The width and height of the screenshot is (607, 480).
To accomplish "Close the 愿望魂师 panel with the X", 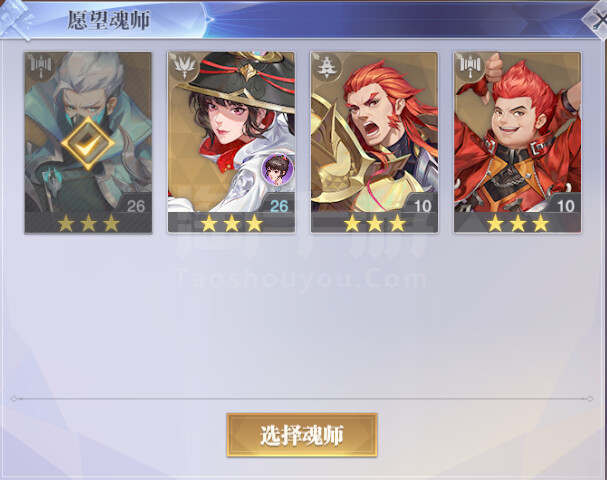I will pyautogui.click(x=596, y=20).
